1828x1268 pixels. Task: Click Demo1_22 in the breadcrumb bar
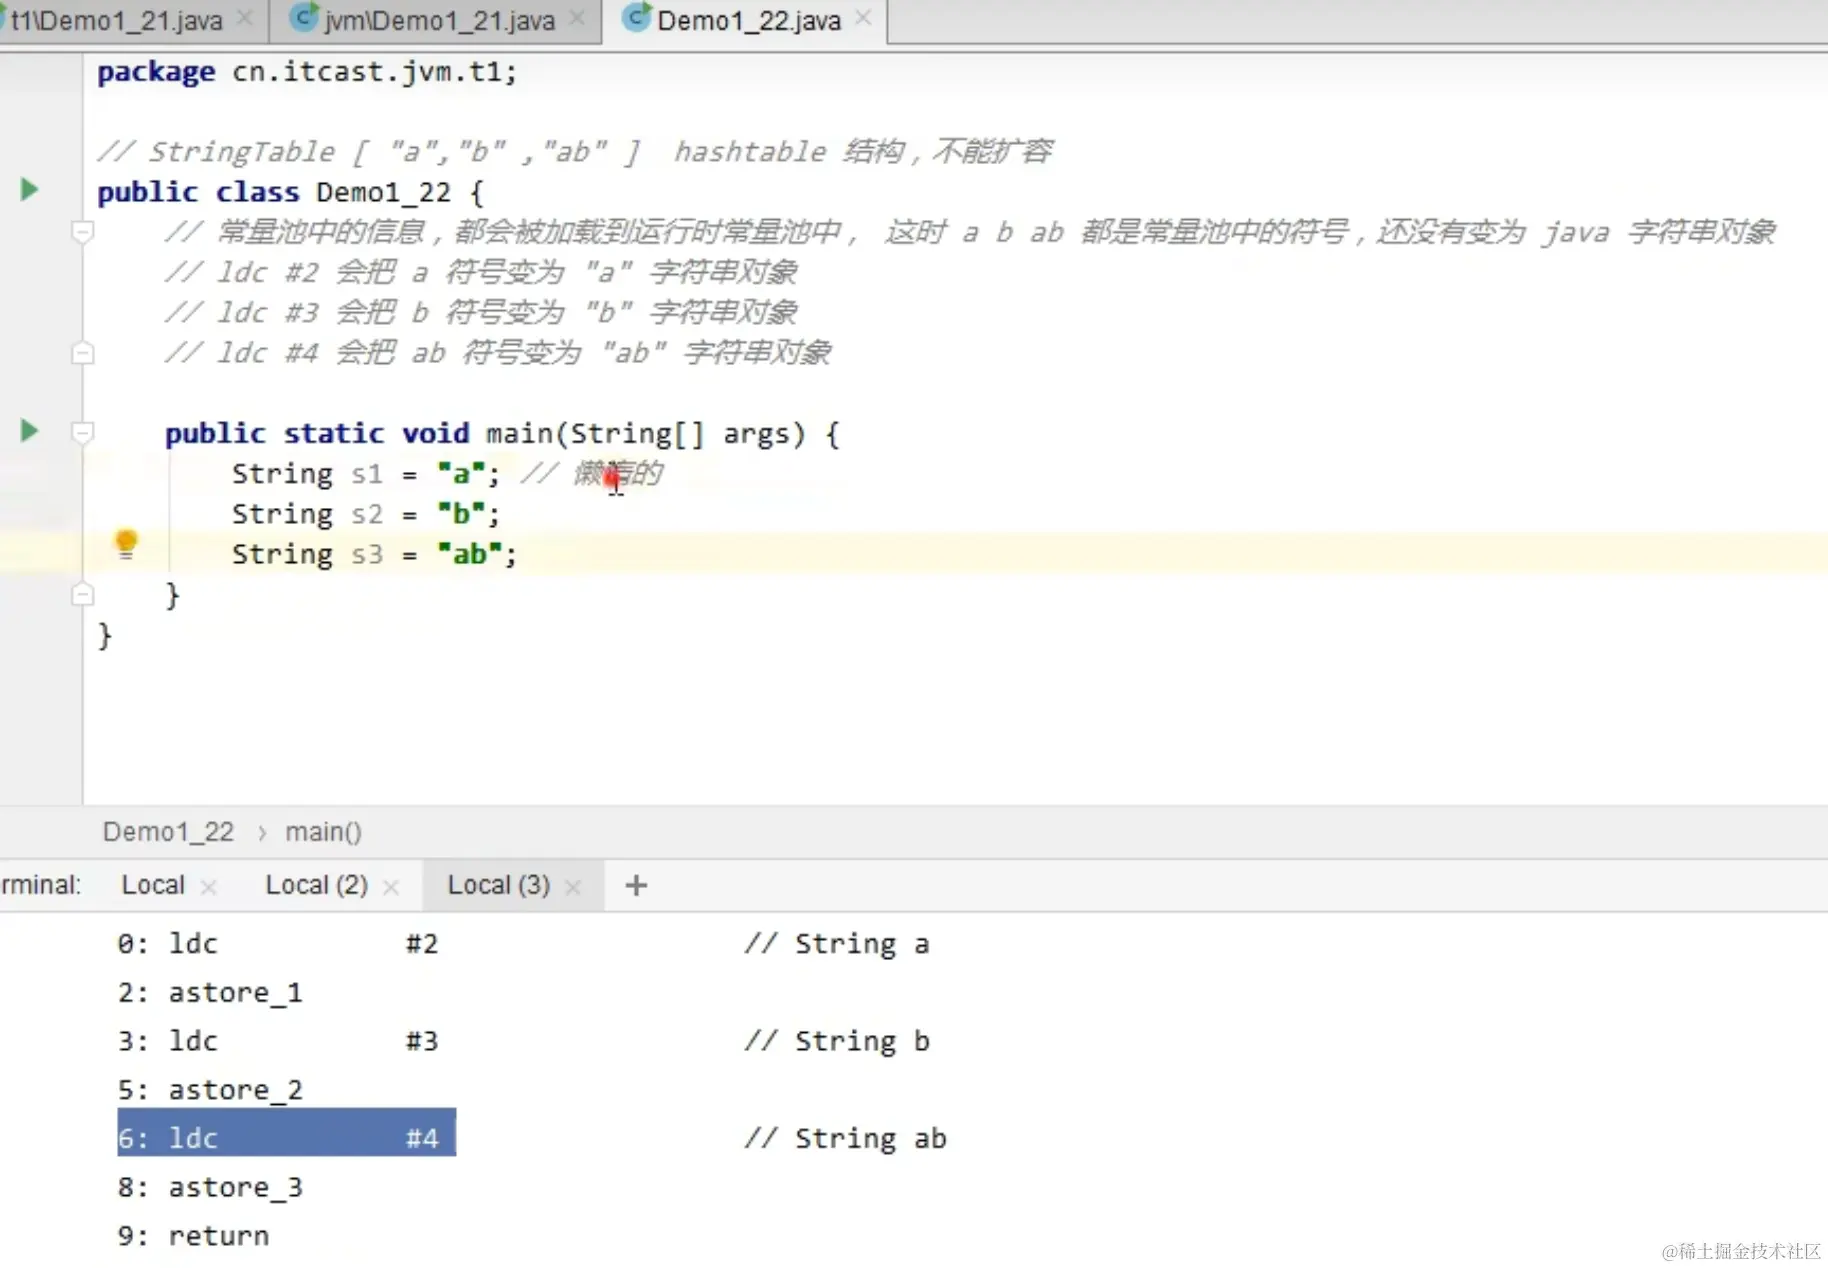[x=168, y=832]
